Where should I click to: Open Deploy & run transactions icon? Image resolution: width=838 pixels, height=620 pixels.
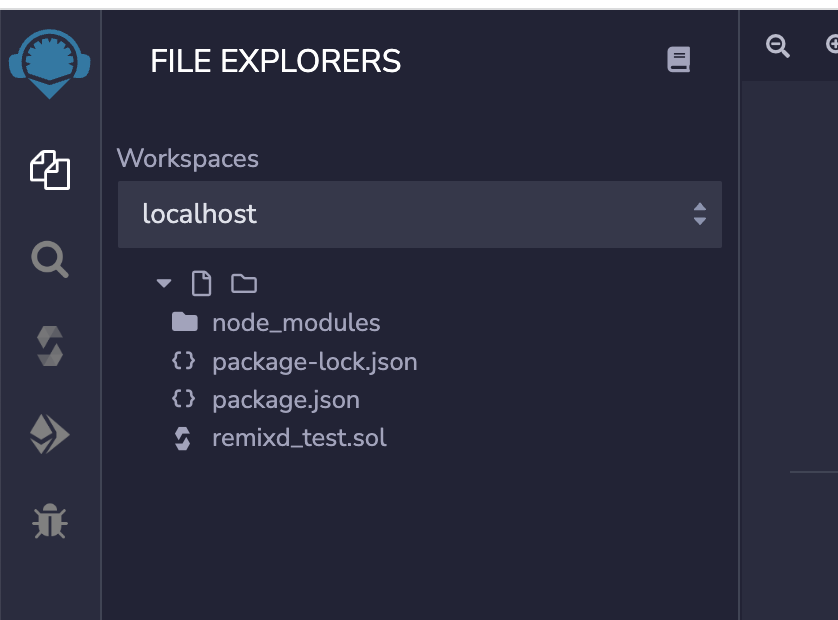tap(49, 434)
